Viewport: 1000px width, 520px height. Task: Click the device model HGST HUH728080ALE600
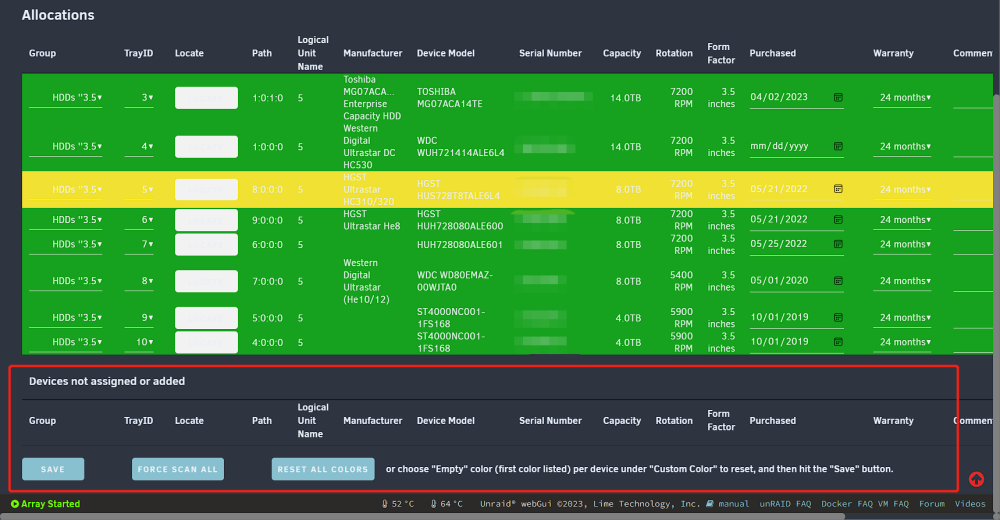pos(460,220)
